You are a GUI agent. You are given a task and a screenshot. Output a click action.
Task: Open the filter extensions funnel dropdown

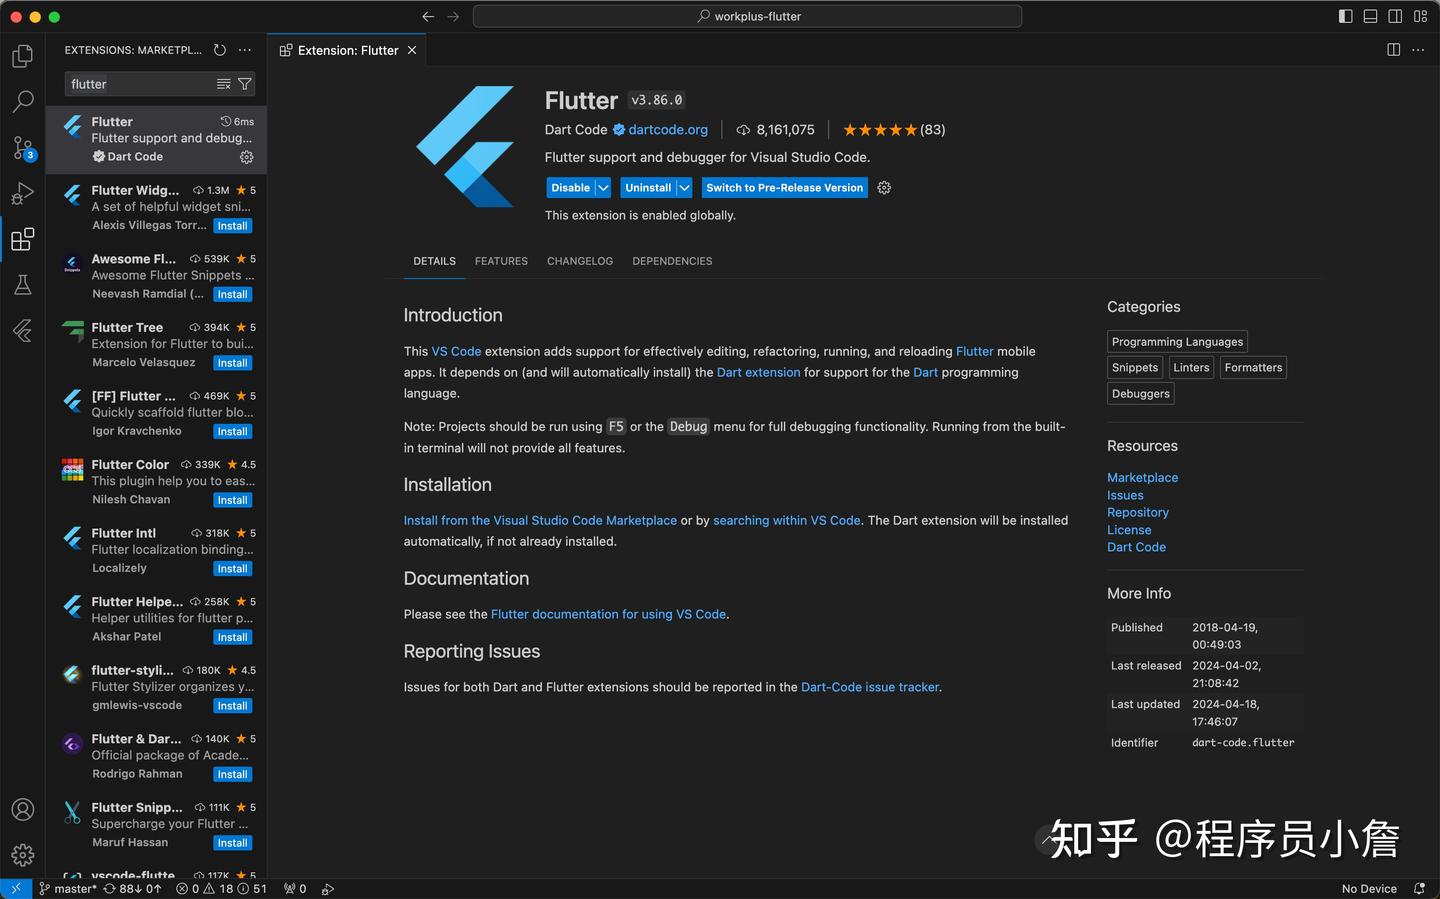[x=245, y=83]
